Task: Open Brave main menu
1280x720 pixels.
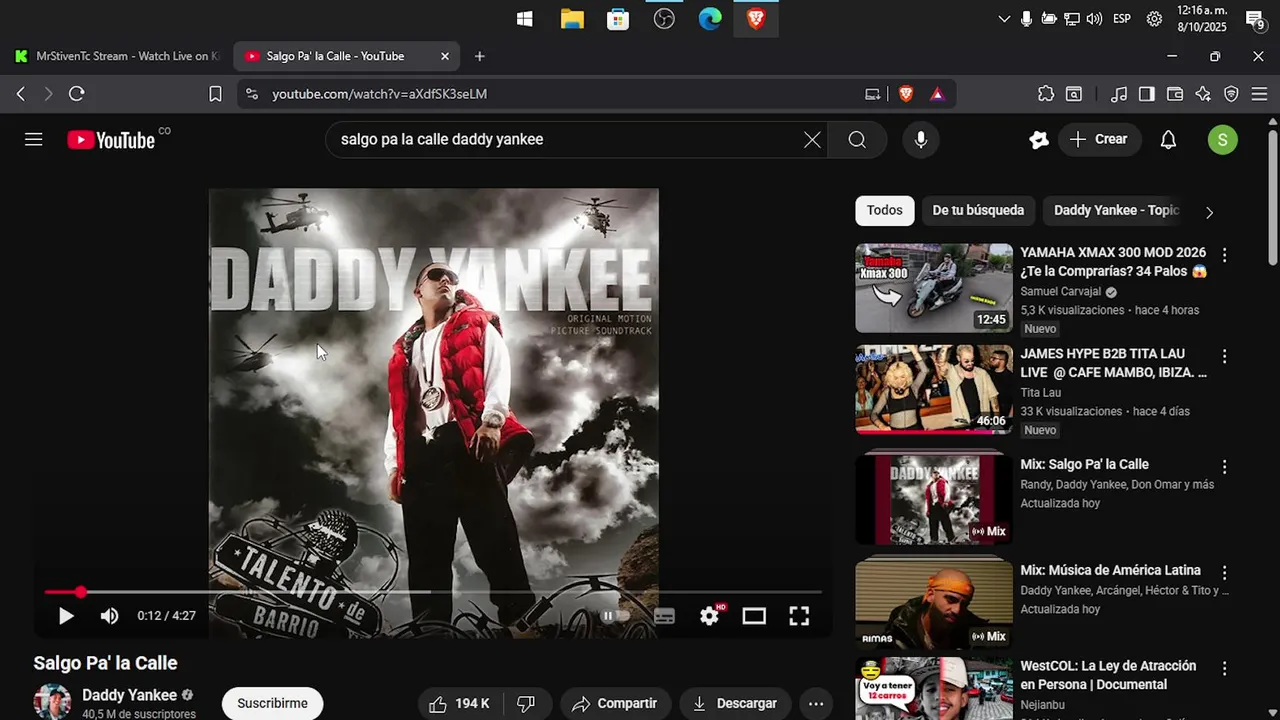Action: point(1259,94)
